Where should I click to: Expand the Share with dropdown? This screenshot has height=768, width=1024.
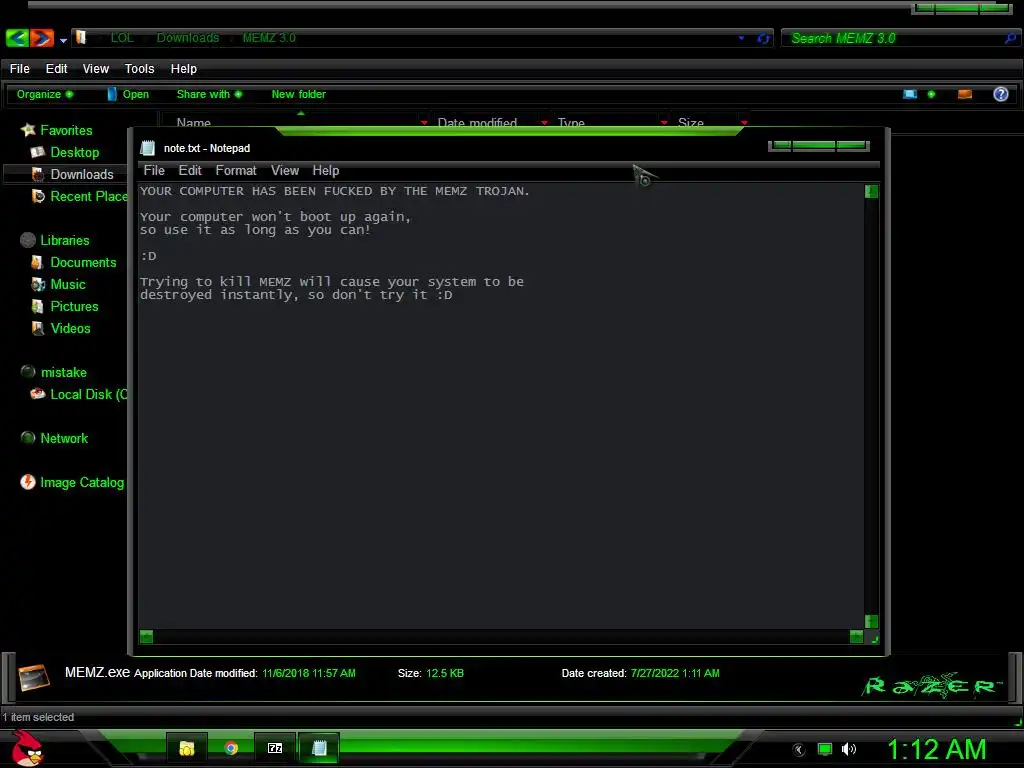pyautogui.click(x=209, y=94)
